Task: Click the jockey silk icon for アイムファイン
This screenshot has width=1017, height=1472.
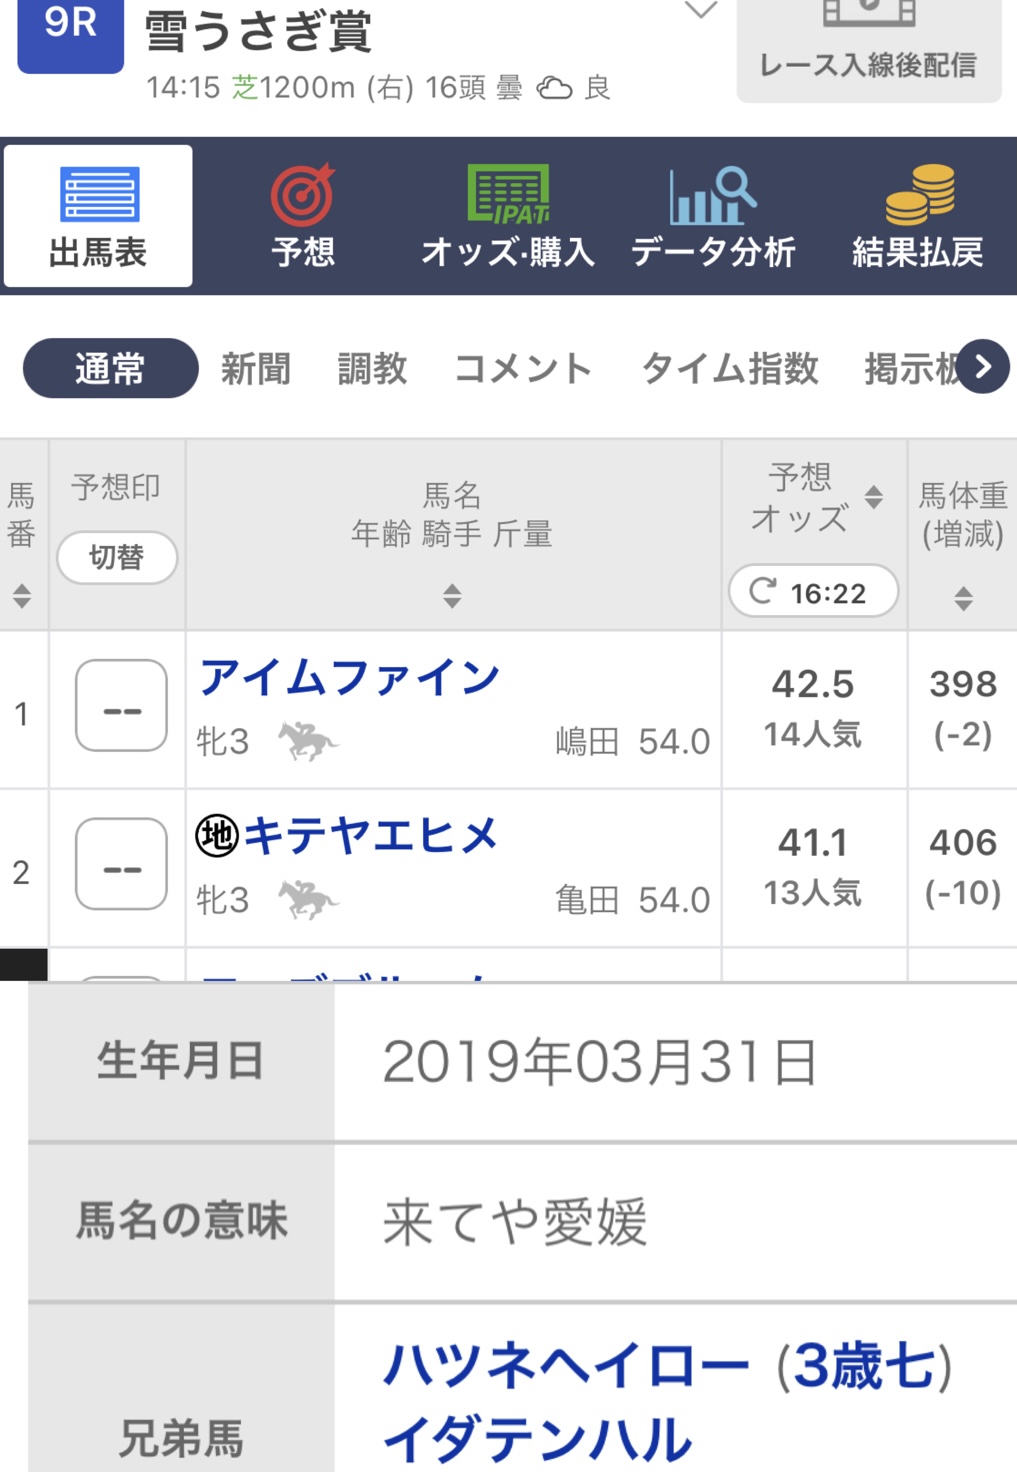Action: pyautogui.click(x=307, y=741)
